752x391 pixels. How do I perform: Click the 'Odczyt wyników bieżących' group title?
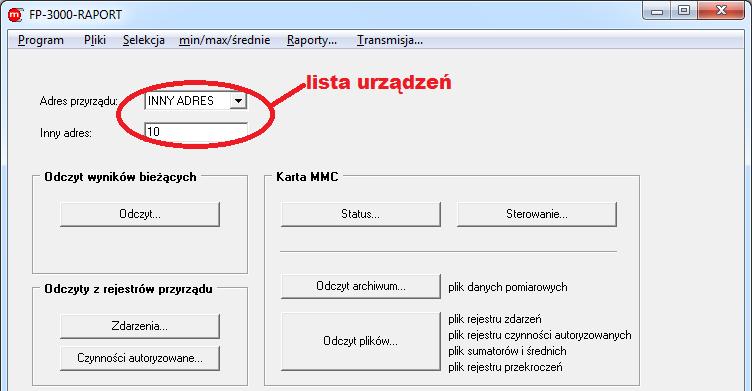tap(120, 177)
